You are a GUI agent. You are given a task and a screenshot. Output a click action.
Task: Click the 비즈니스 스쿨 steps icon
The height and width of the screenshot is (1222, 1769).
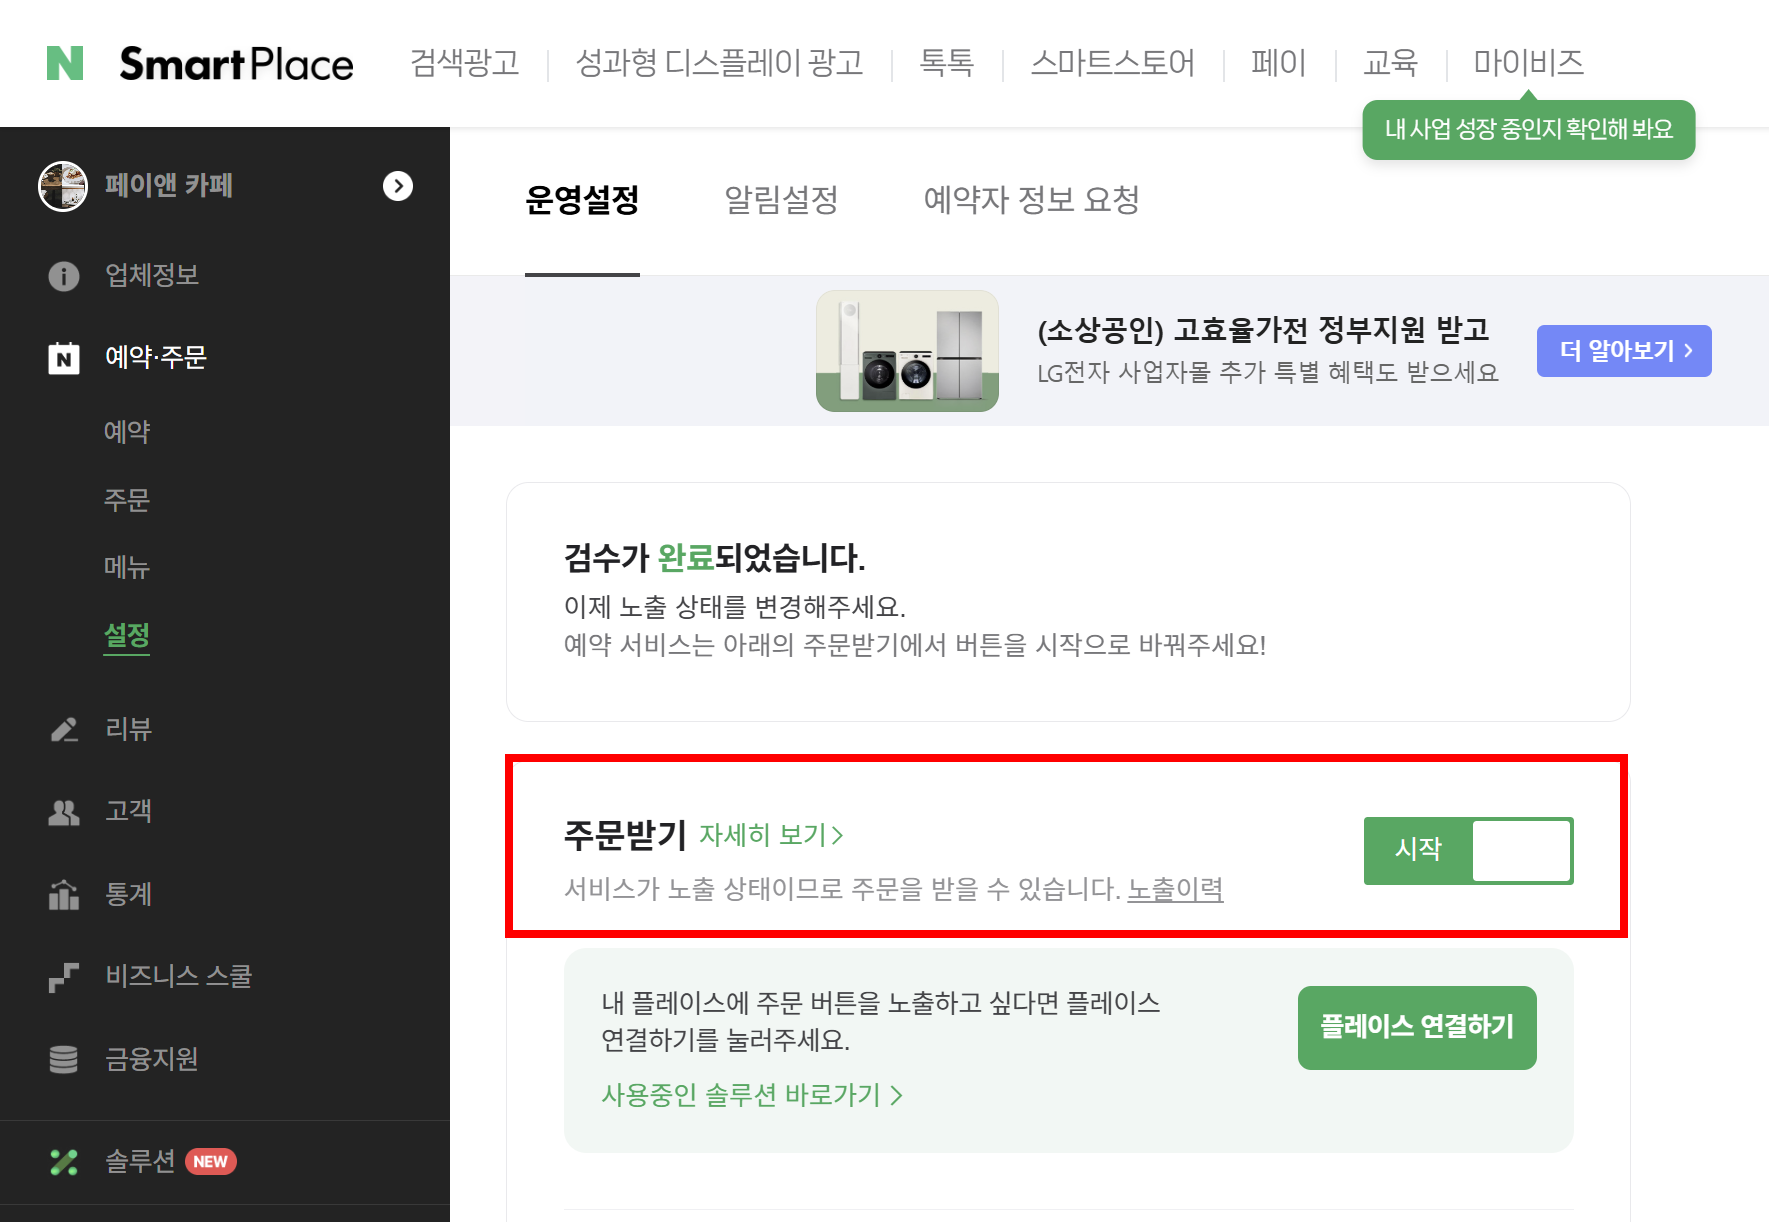click(64, 977)
